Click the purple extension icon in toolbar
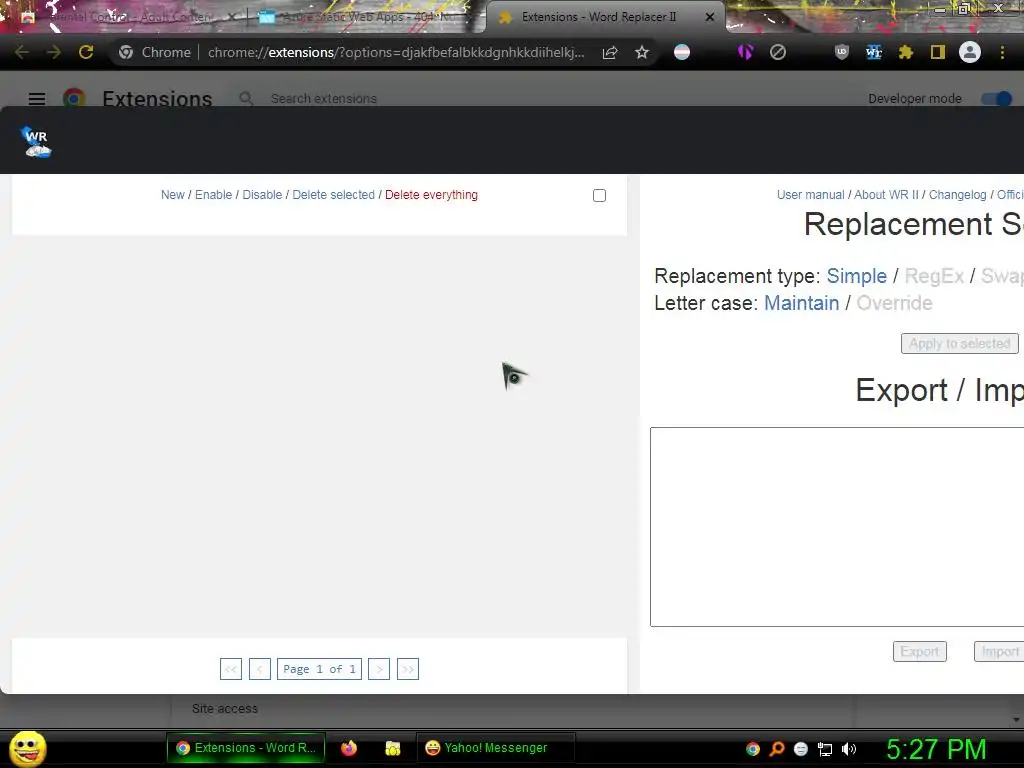Image resolution: width=1024 pixels, height=768 pixels. coord(745,52)
